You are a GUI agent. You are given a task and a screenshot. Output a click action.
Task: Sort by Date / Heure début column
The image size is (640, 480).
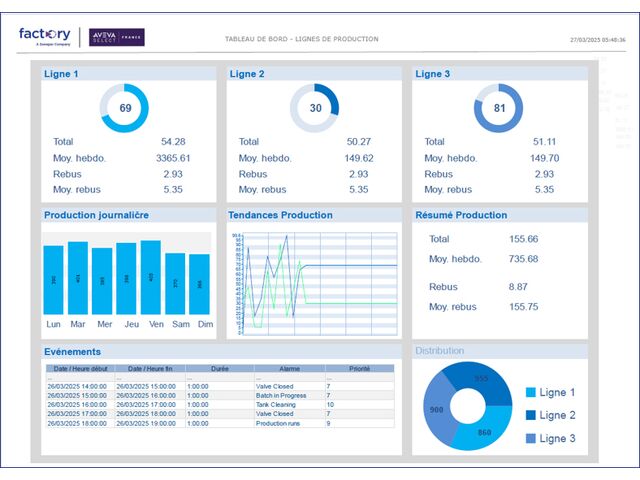coord(80,368)
